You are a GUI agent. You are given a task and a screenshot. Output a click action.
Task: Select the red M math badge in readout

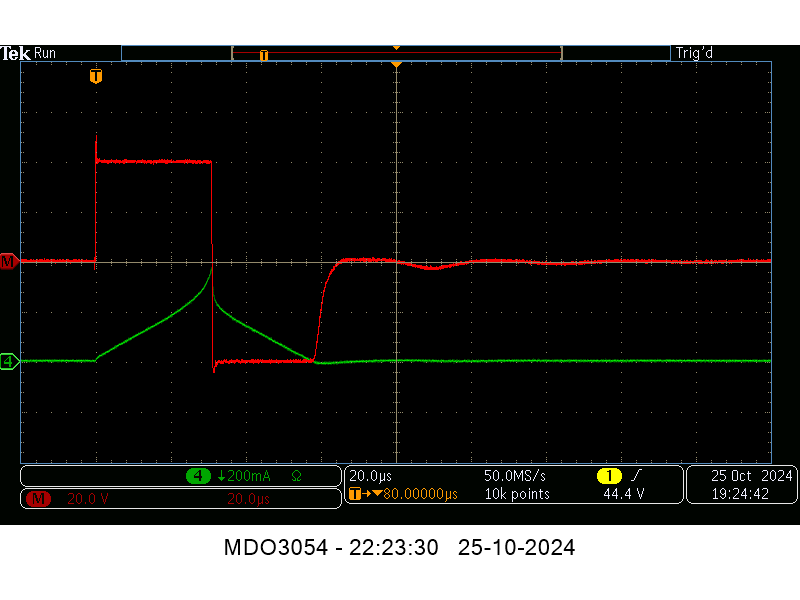coord(40,498)
